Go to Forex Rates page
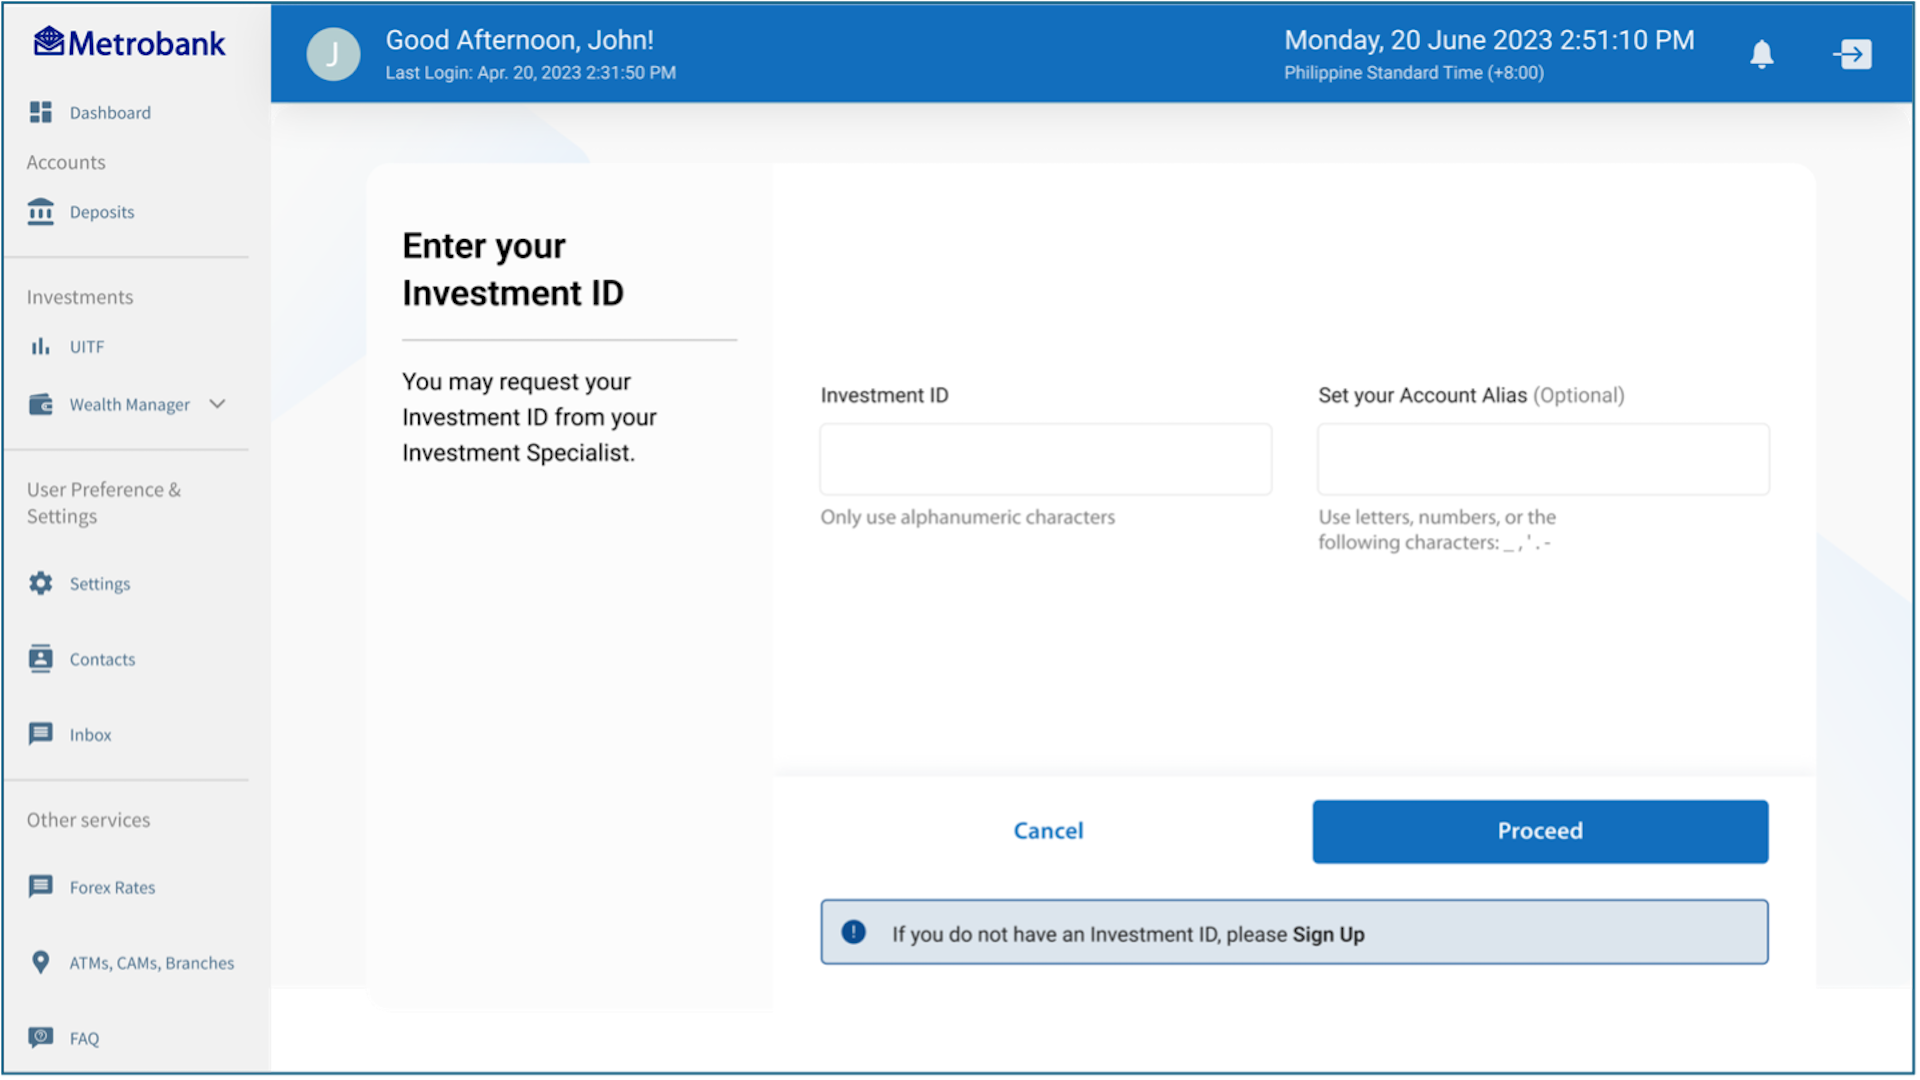This screenshot has width=1920, height=1080. coord(112,887)
